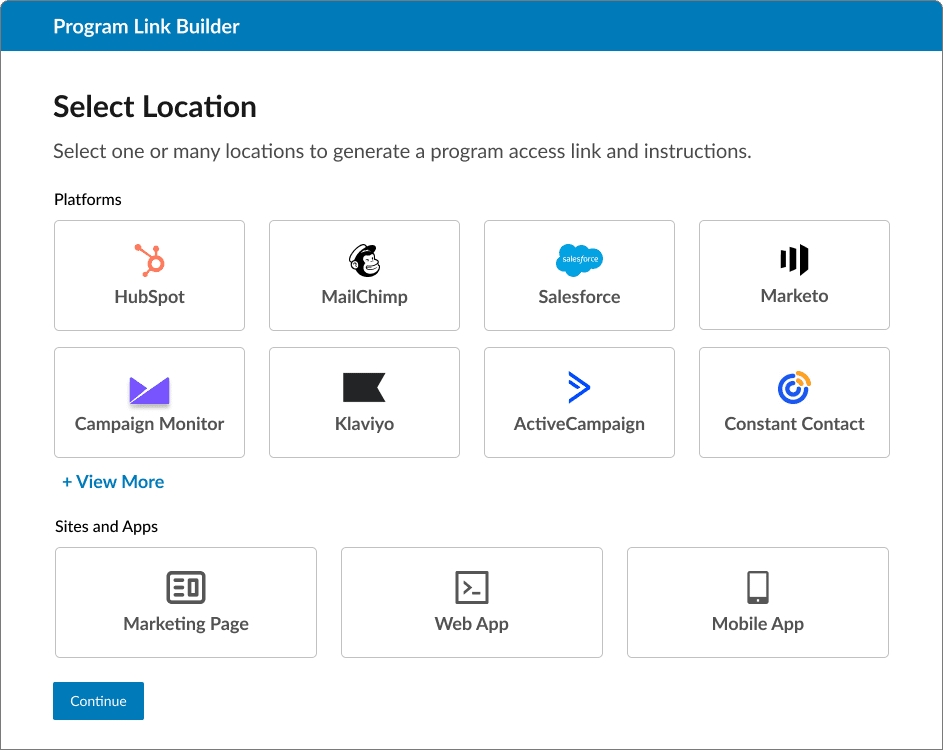The width and height of the screenshot is (943, 750).
Task: Click the HubSpot sprocket logo icon
Action: pyautogui.click(x=149, y=260)
